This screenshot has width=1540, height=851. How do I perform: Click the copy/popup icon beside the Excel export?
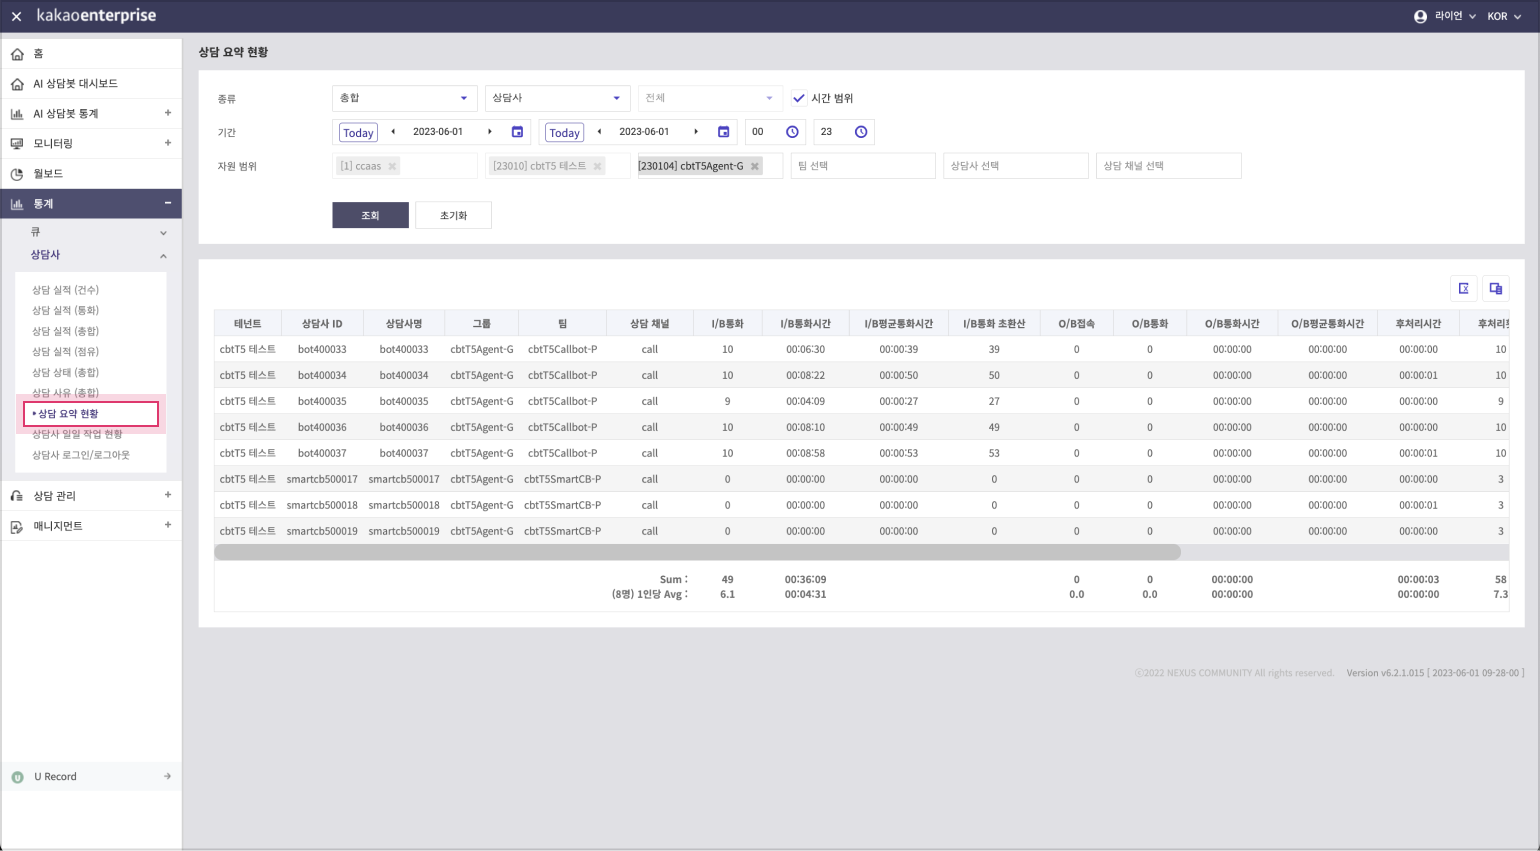pyautogui.click(x=1495, y=288)
